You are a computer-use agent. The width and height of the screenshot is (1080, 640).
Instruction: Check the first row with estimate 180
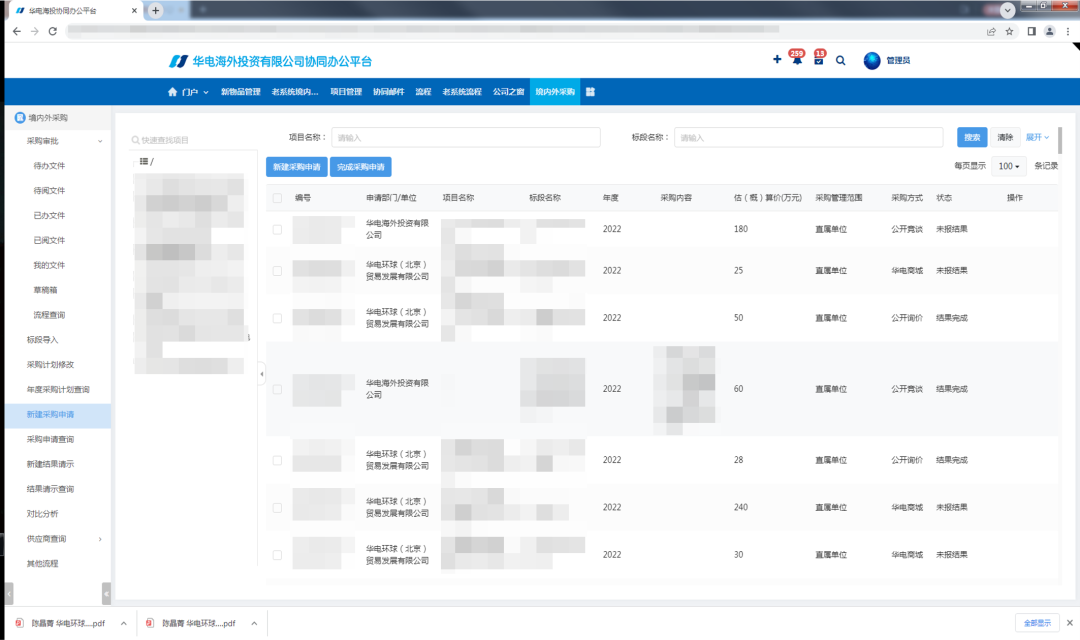tap(277, 229)
